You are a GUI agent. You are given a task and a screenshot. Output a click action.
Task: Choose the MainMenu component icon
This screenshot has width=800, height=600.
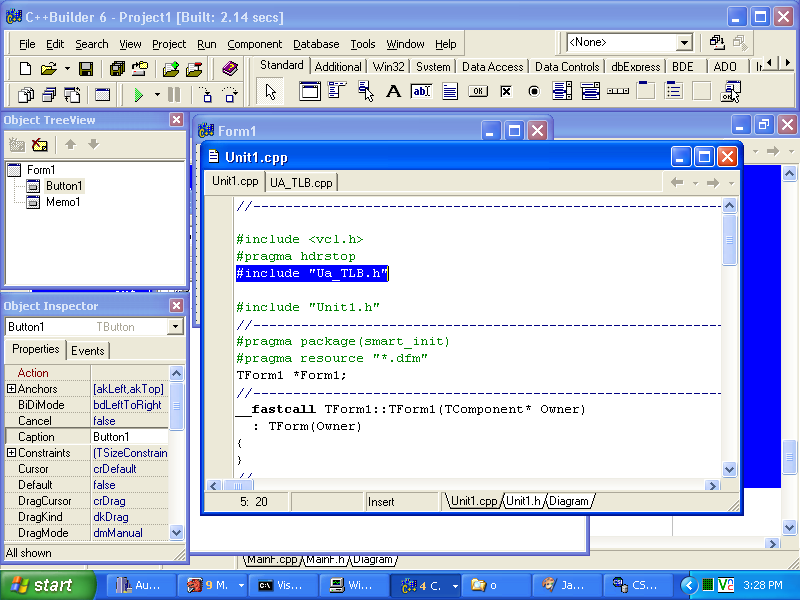[x=337, y=92]
